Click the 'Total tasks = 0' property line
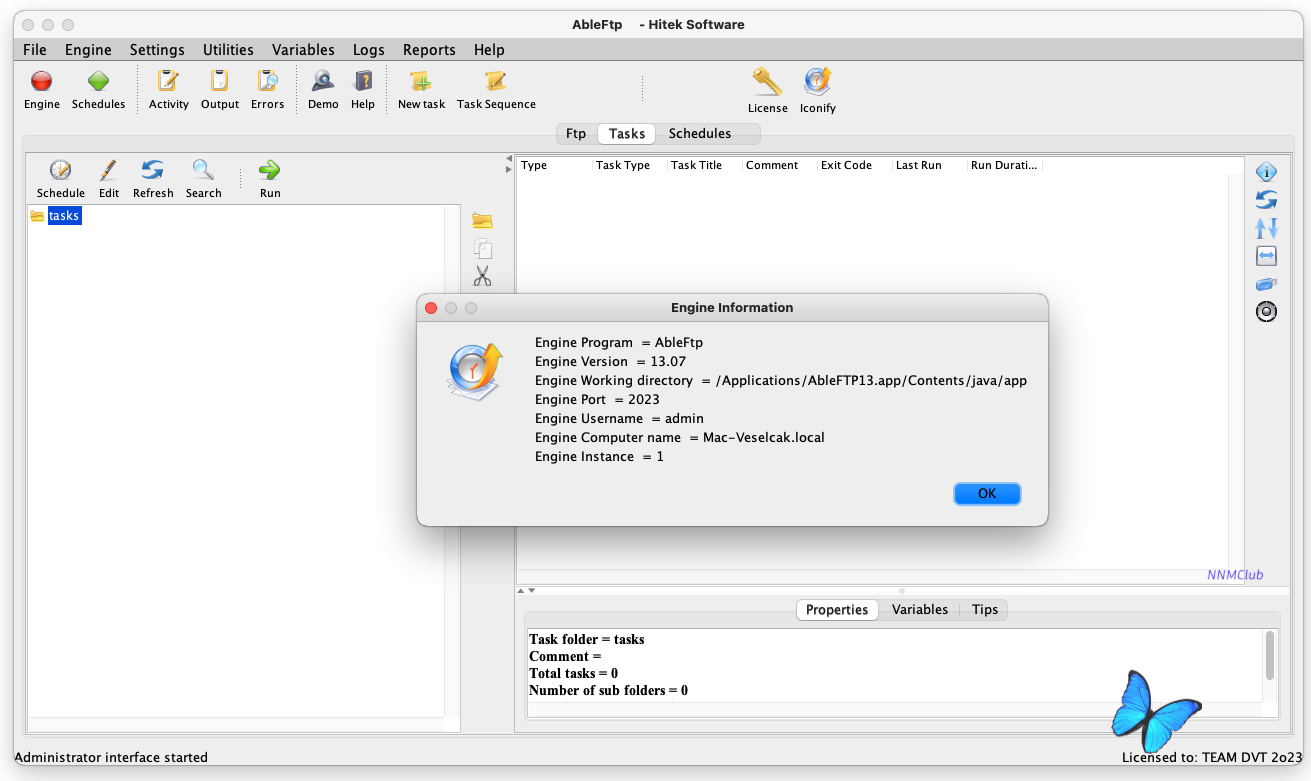 tap(573, 674)
